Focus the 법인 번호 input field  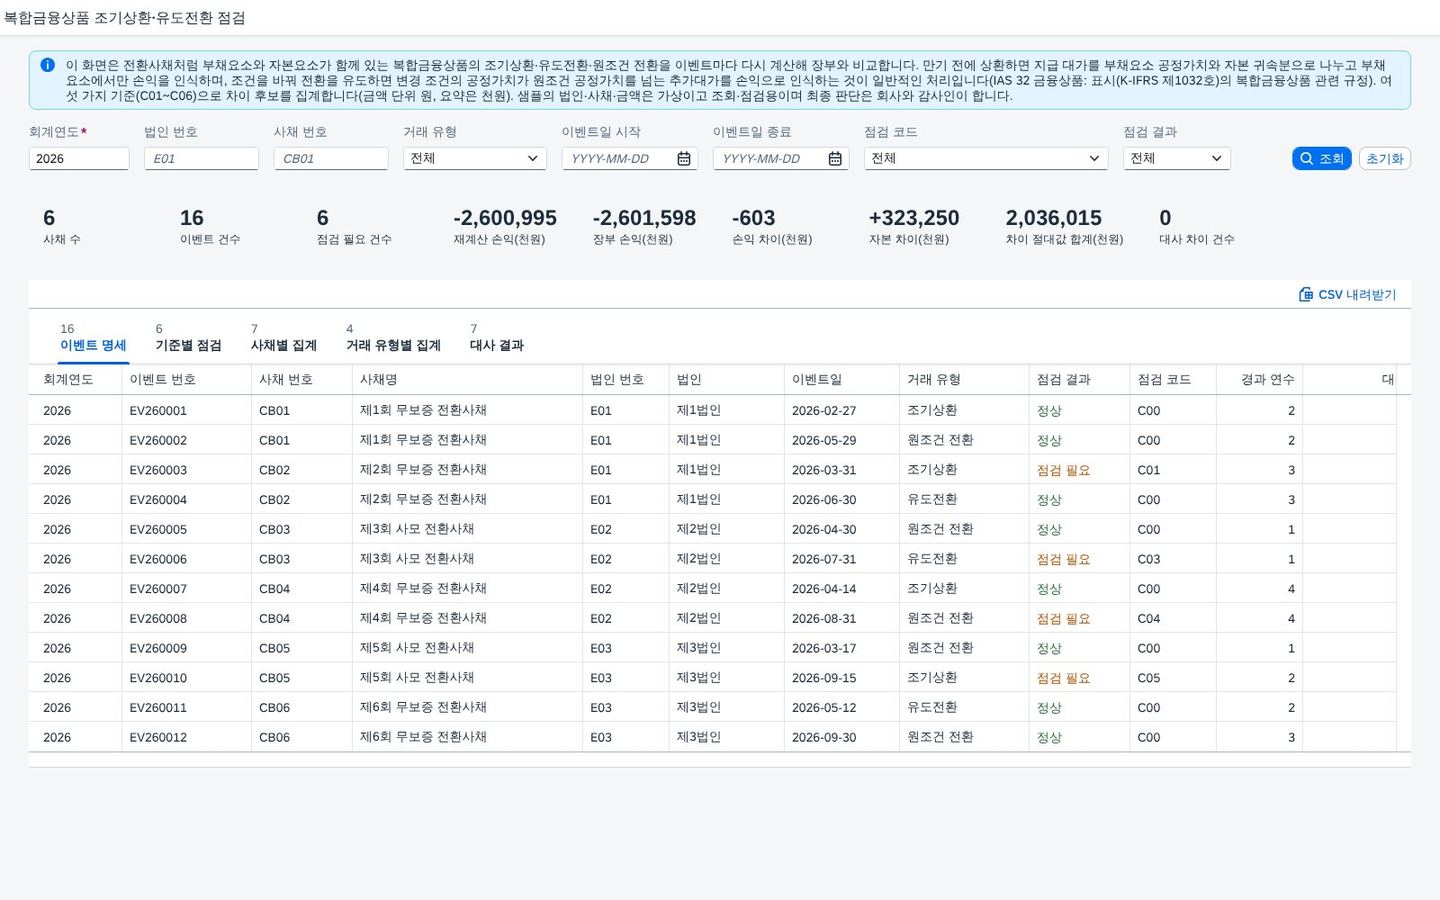201,159
